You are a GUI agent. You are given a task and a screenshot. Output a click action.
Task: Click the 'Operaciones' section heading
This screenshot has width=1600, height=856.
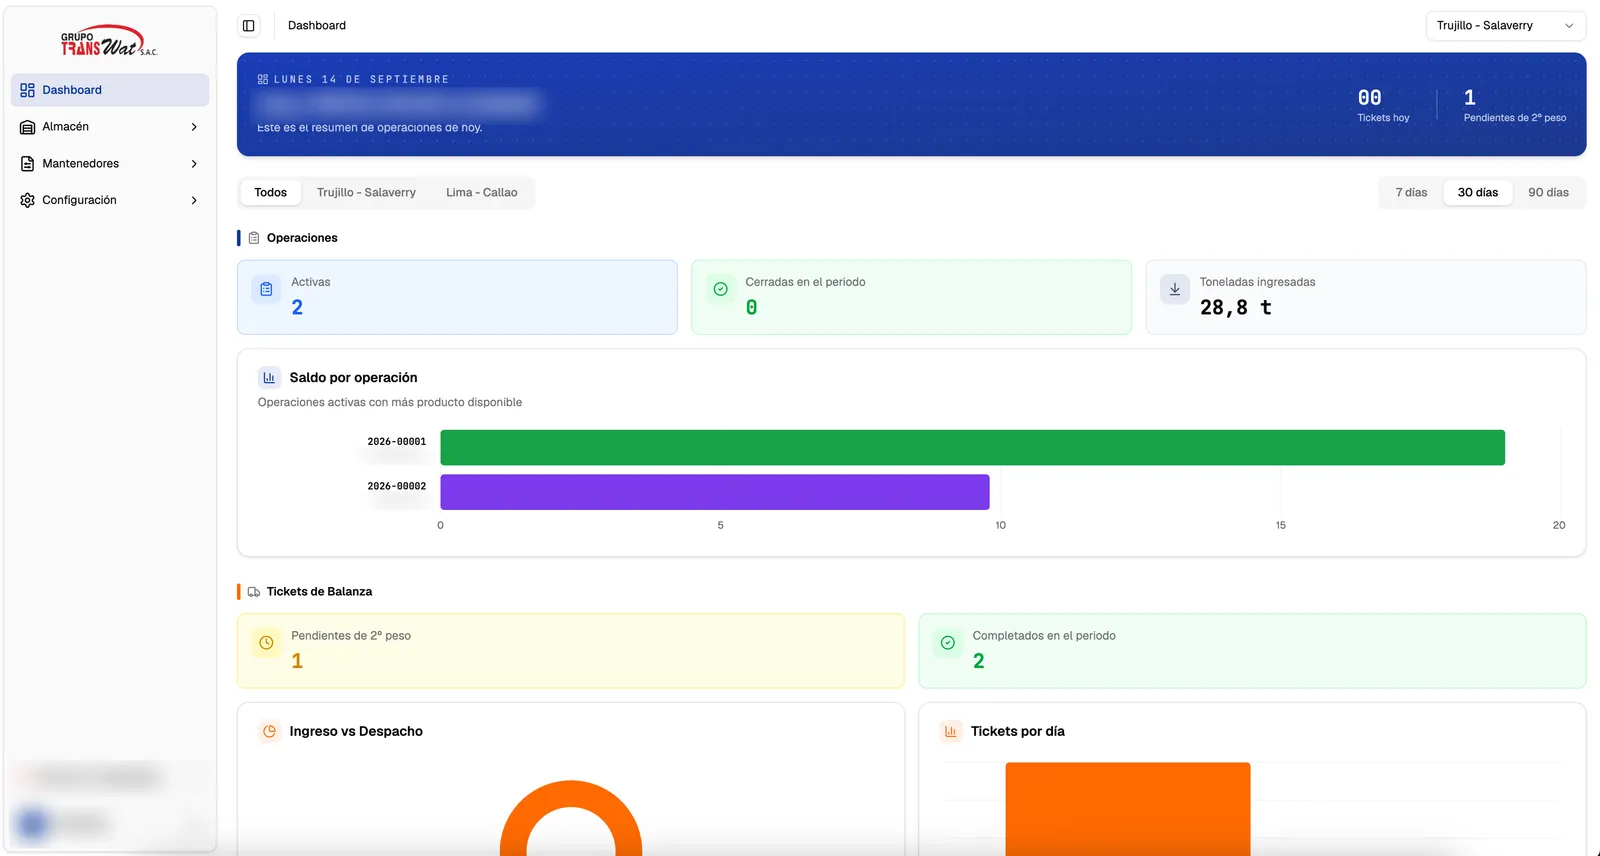(302, 238)
